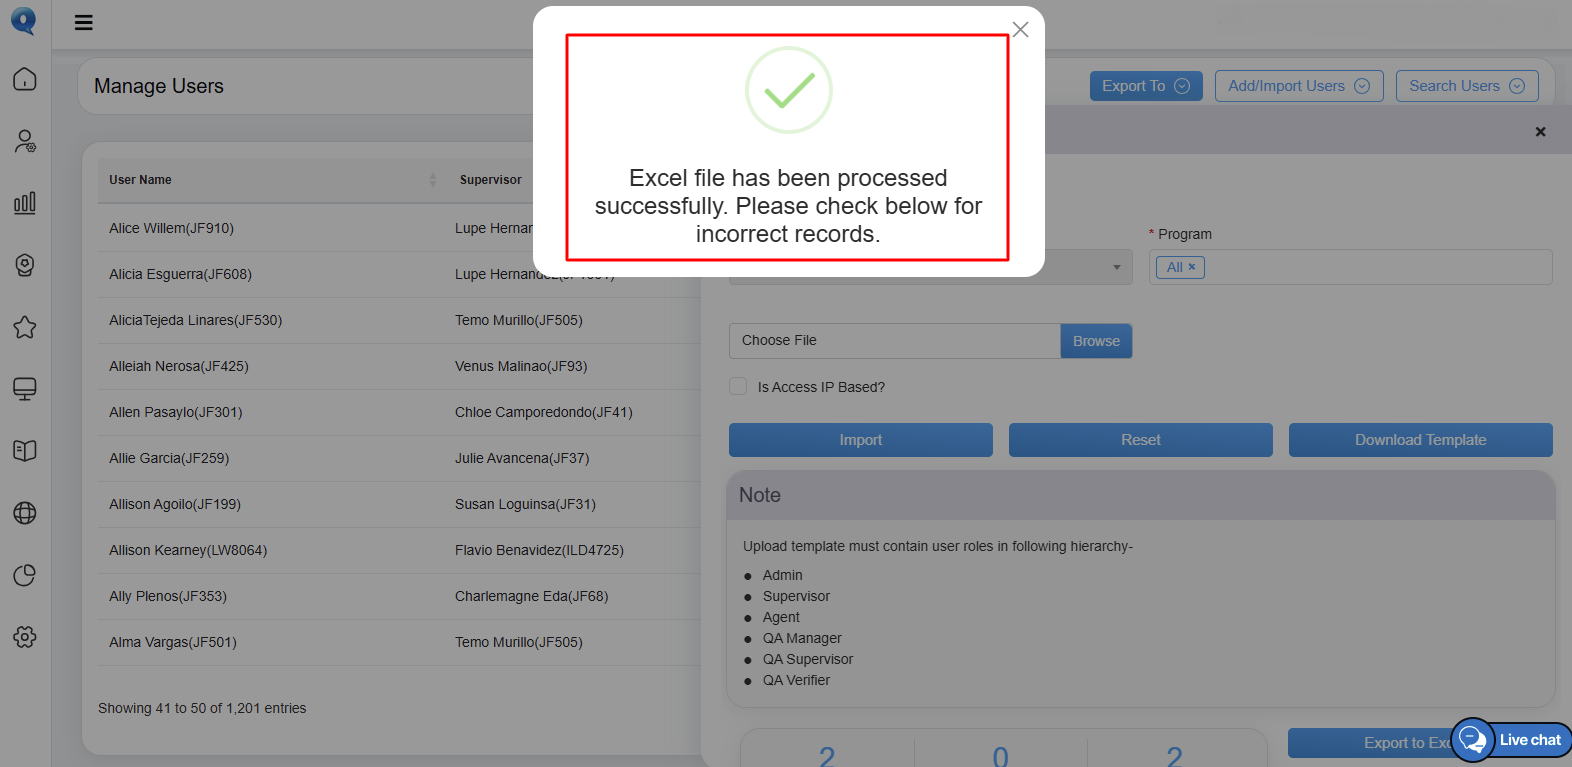The image size is (1572, 767).
Task: Open the Add/Import Users dropdown
Action: 1299,86
